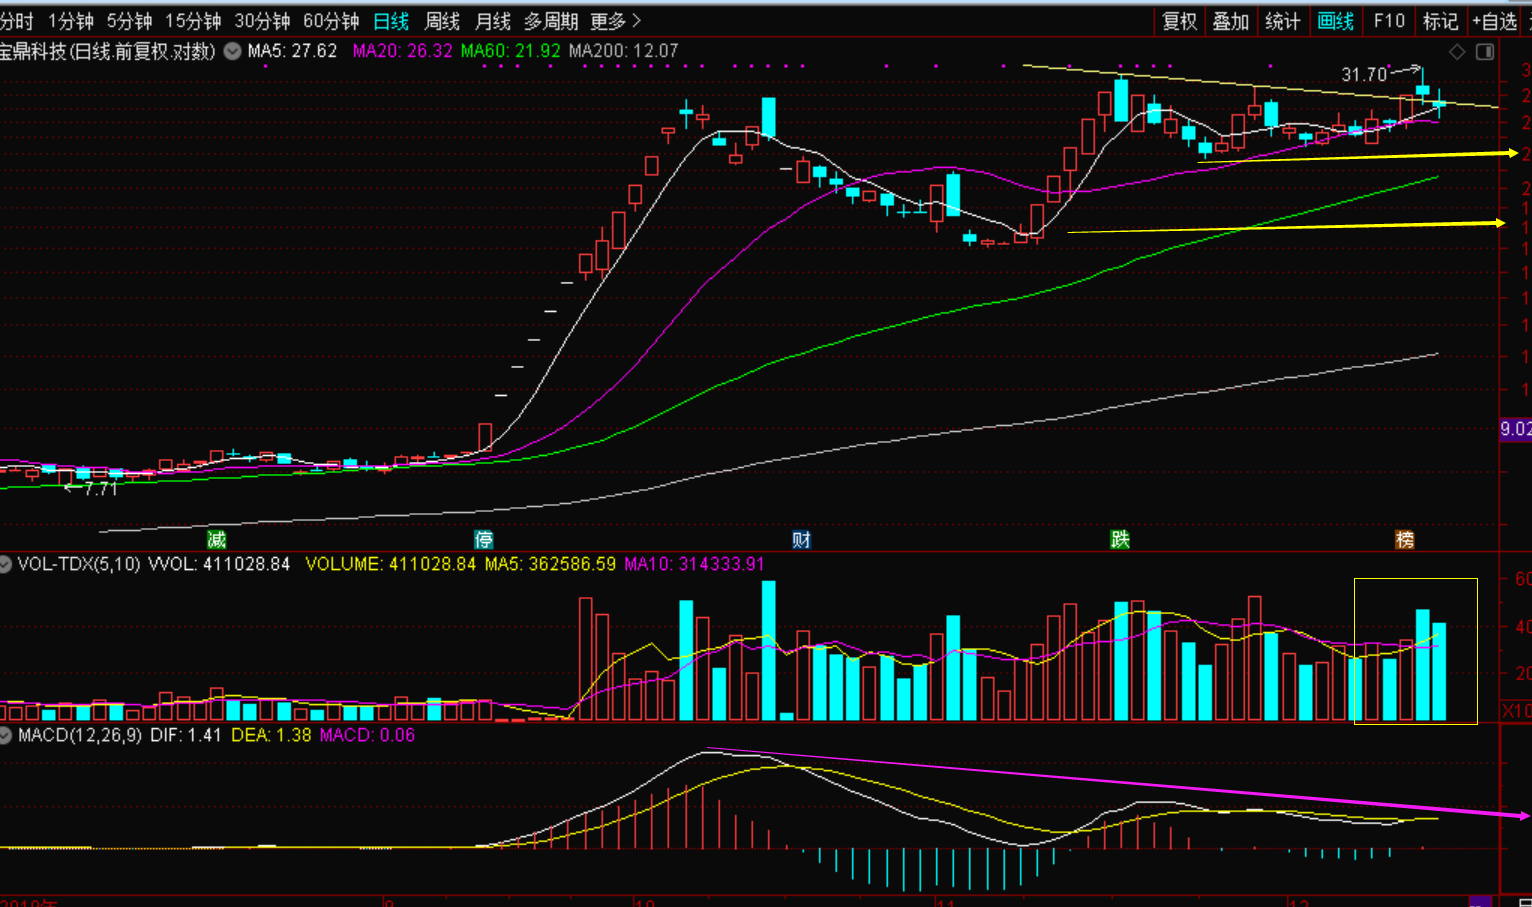Click the 标记 mark button

point(1441,21)
